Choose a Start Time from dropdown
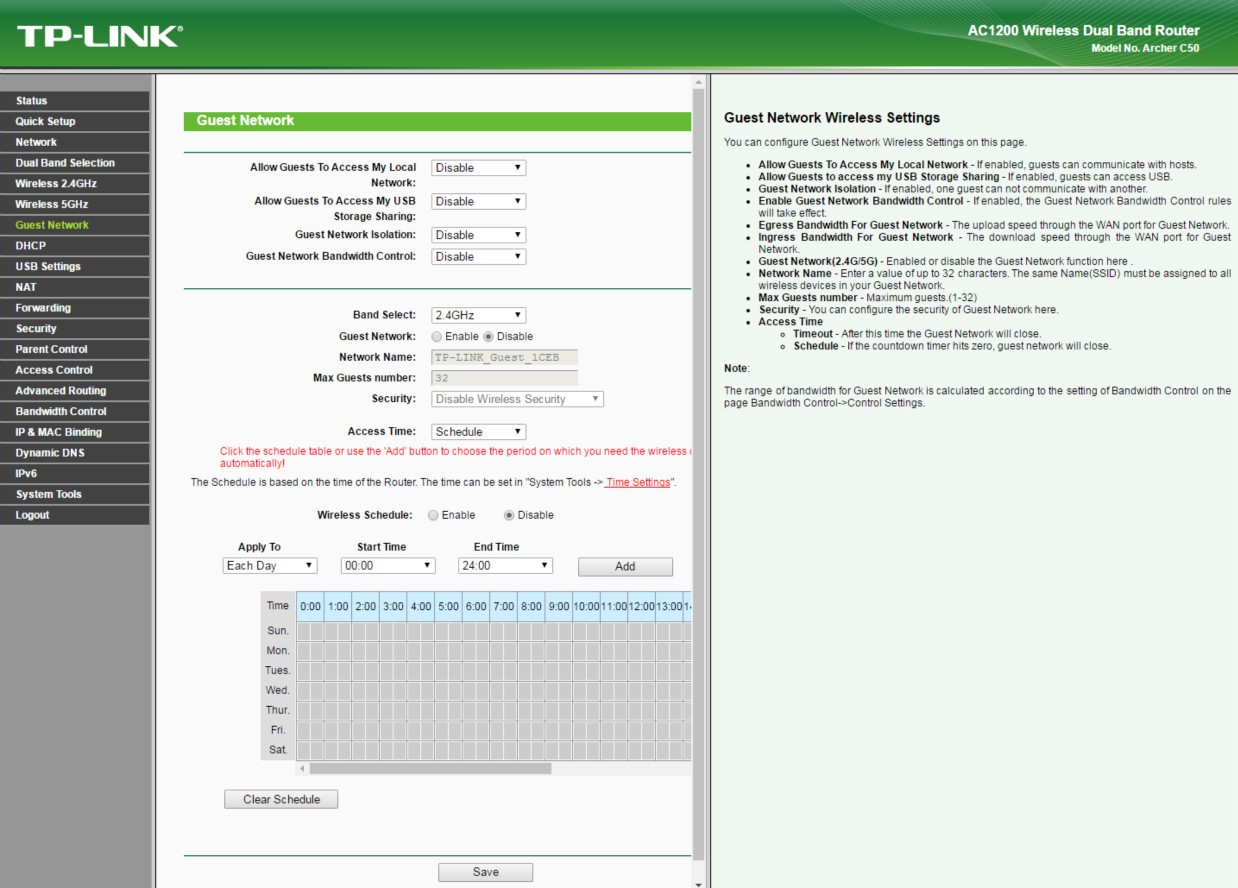Screen dimensions: 1238x888 tap(387, 566)
